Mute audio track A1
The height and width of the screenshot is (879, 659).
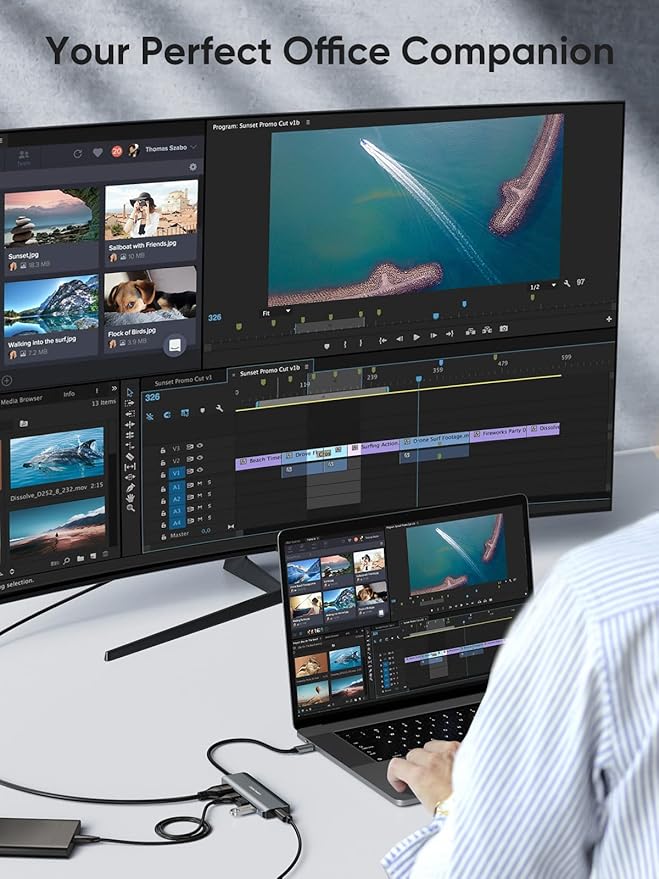(200, 484)
